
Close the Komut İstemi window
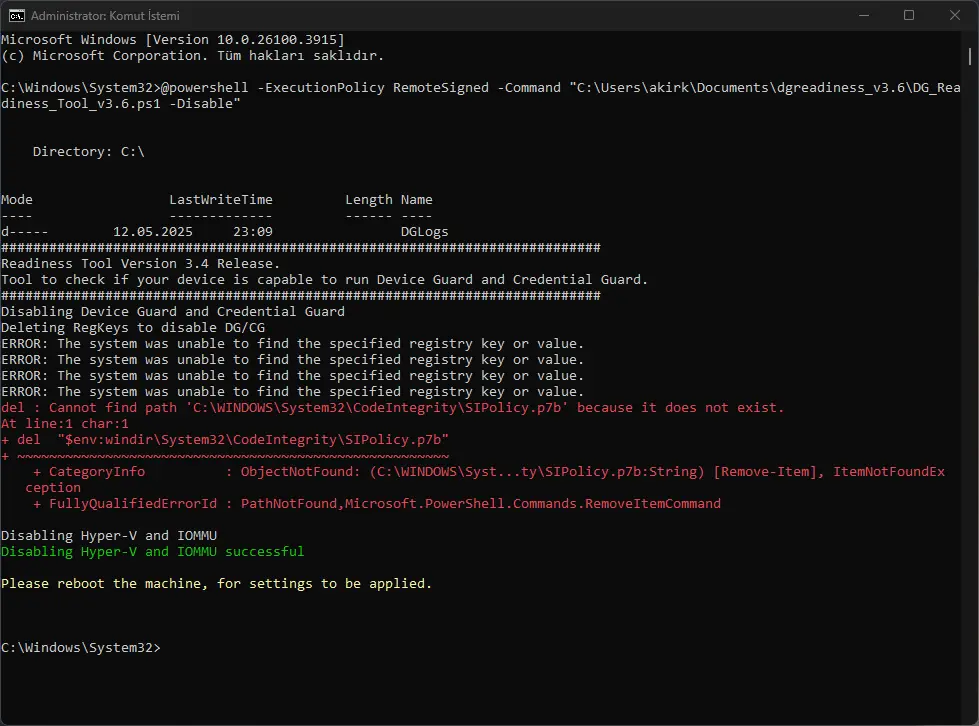955,16
